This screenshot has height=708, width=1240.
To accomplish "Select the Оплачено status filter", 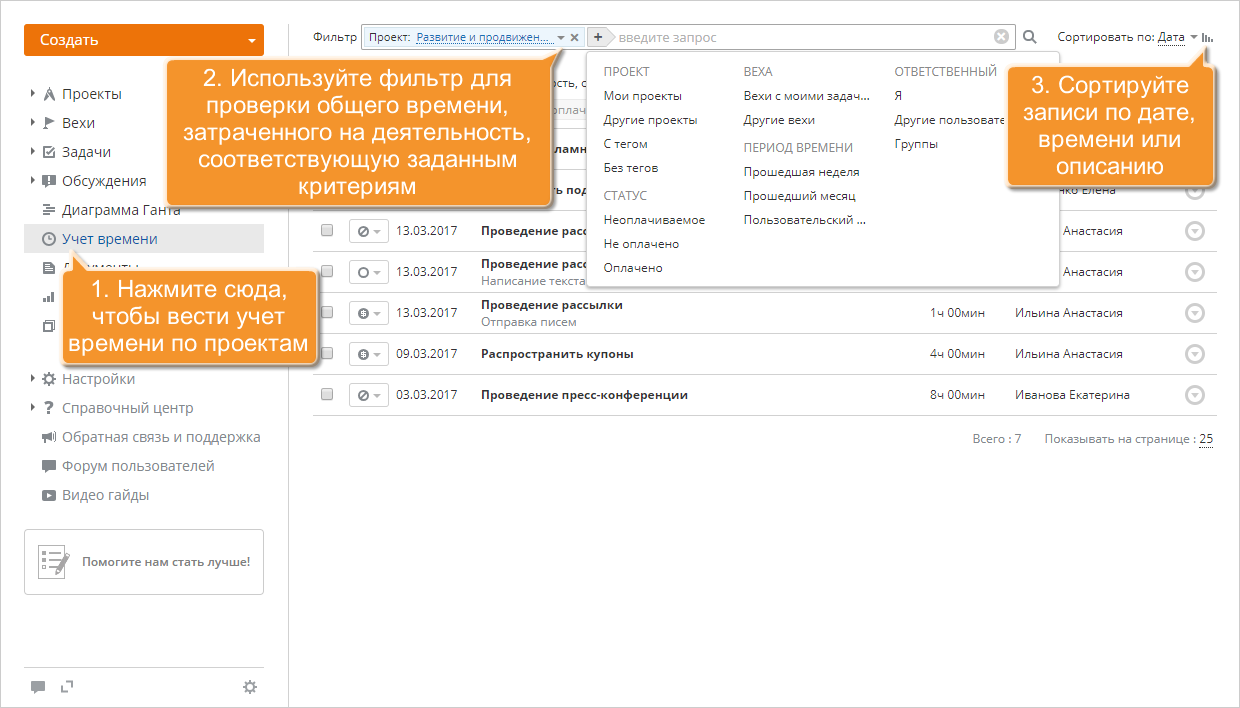I will 633,268.
